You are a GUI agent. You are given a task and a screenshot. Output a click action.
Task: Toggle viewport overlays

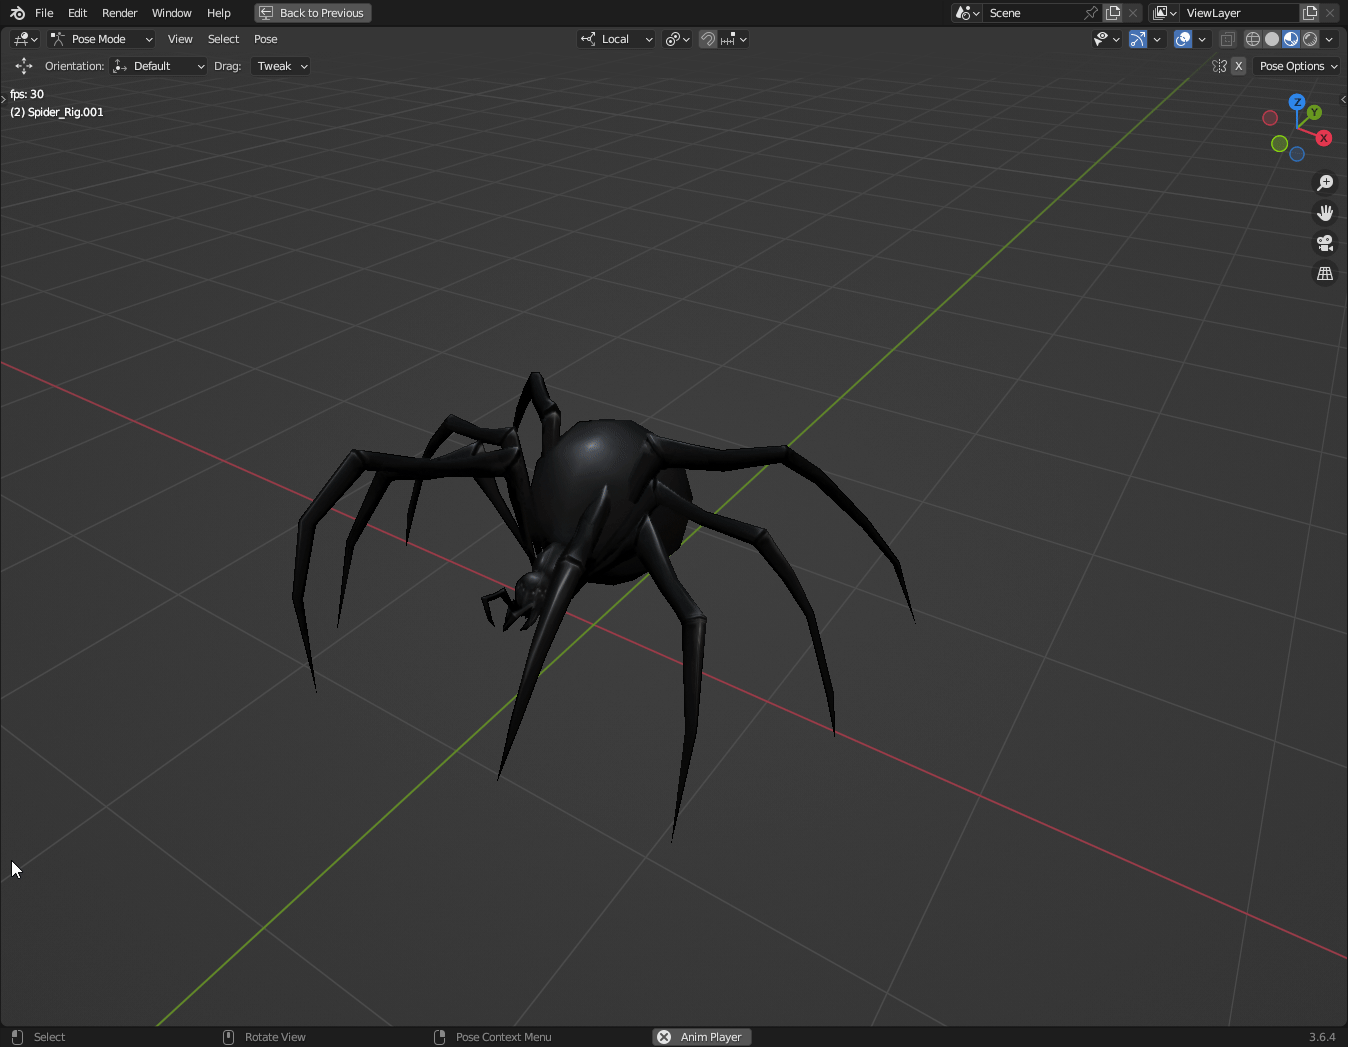click(1183, 39)
